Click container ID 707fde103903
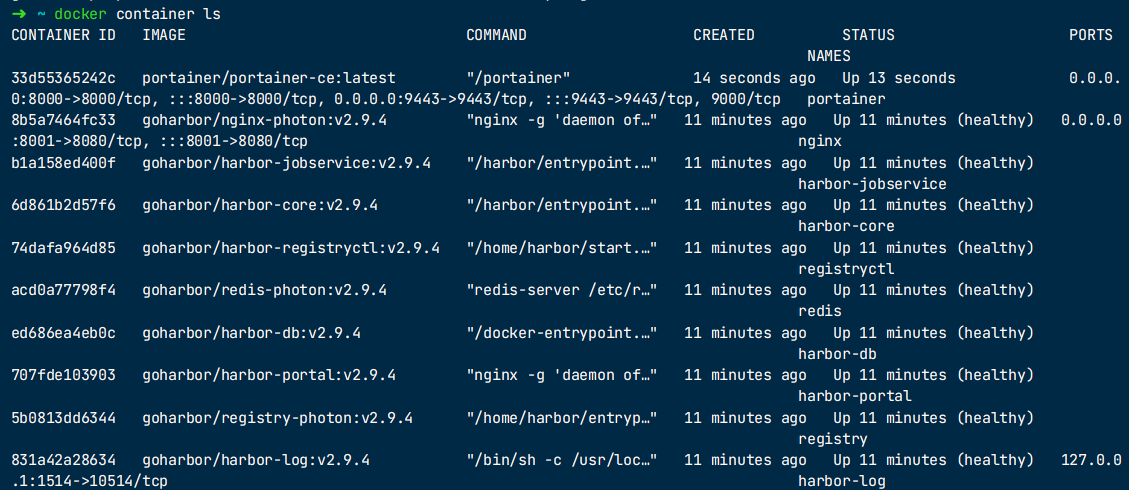Screen dimensions: 1129x490 click(x=63, y=375)
